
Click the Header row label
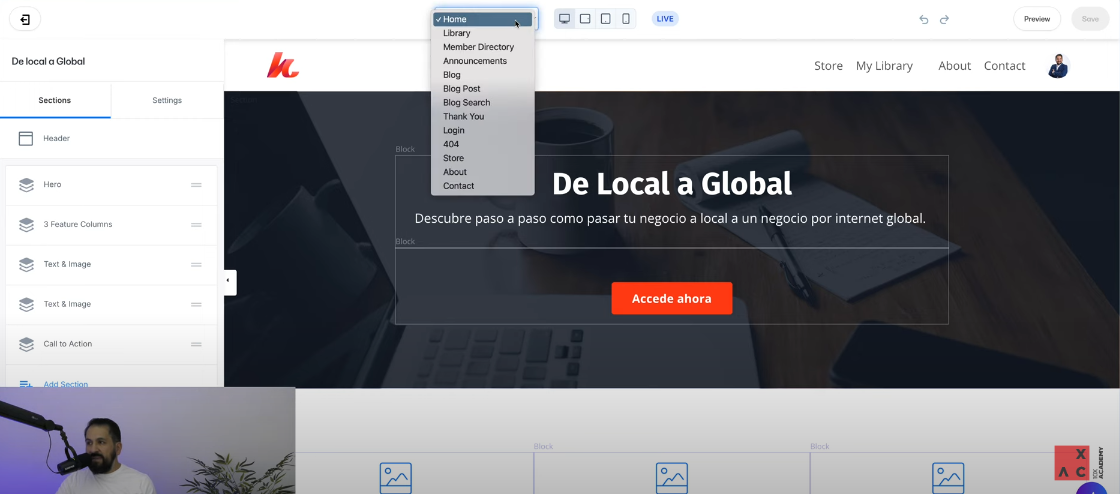click(56, 138)
